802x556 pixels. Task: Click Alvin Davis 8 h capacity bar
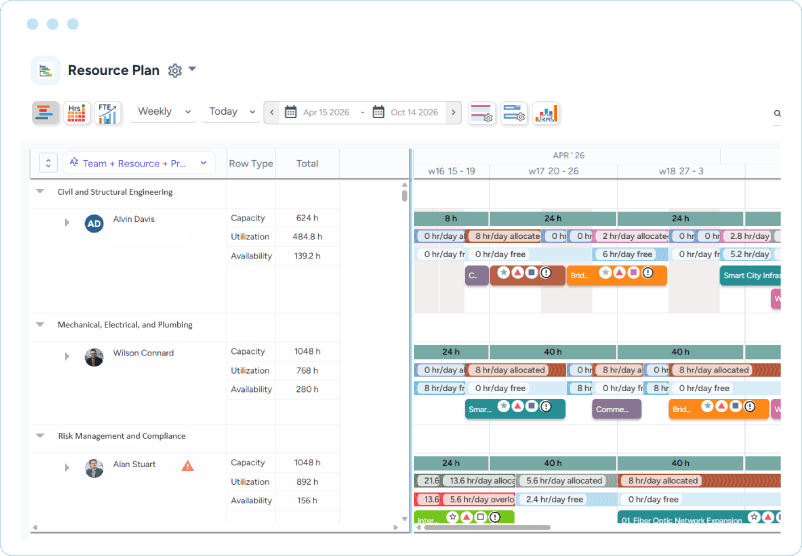pos(451,218)
